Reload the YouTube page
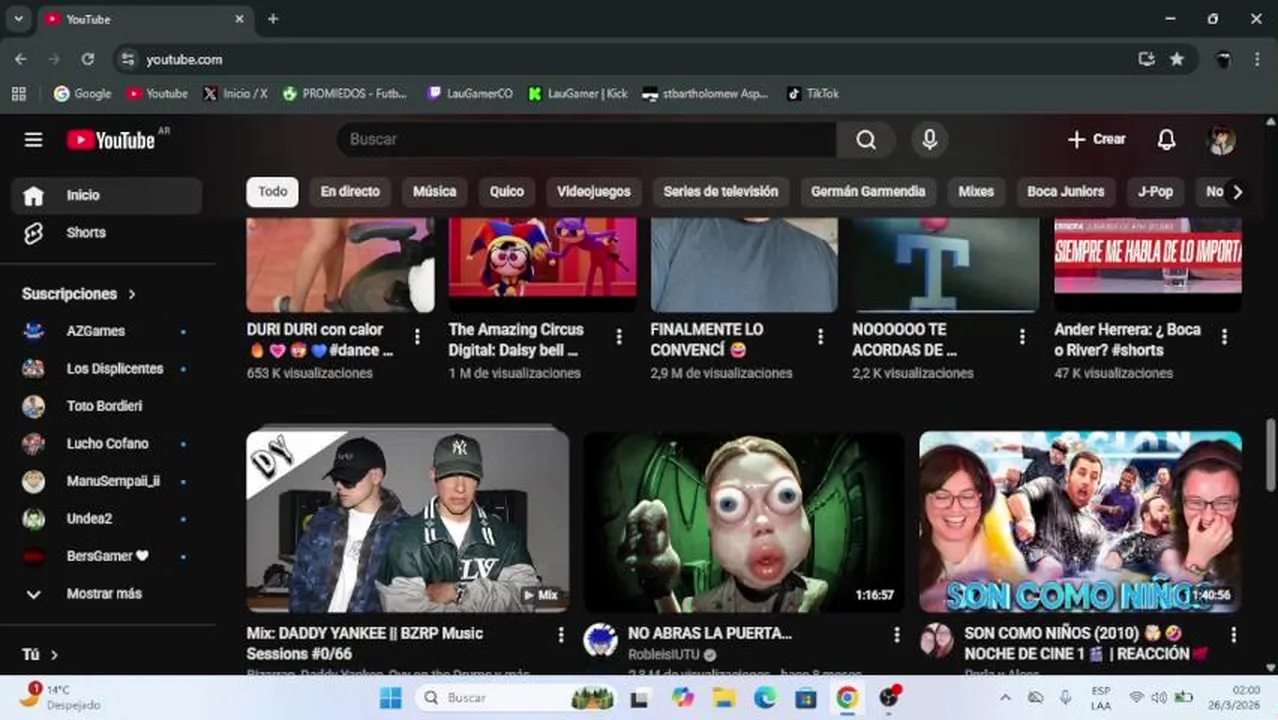 [x=88, y=60]
